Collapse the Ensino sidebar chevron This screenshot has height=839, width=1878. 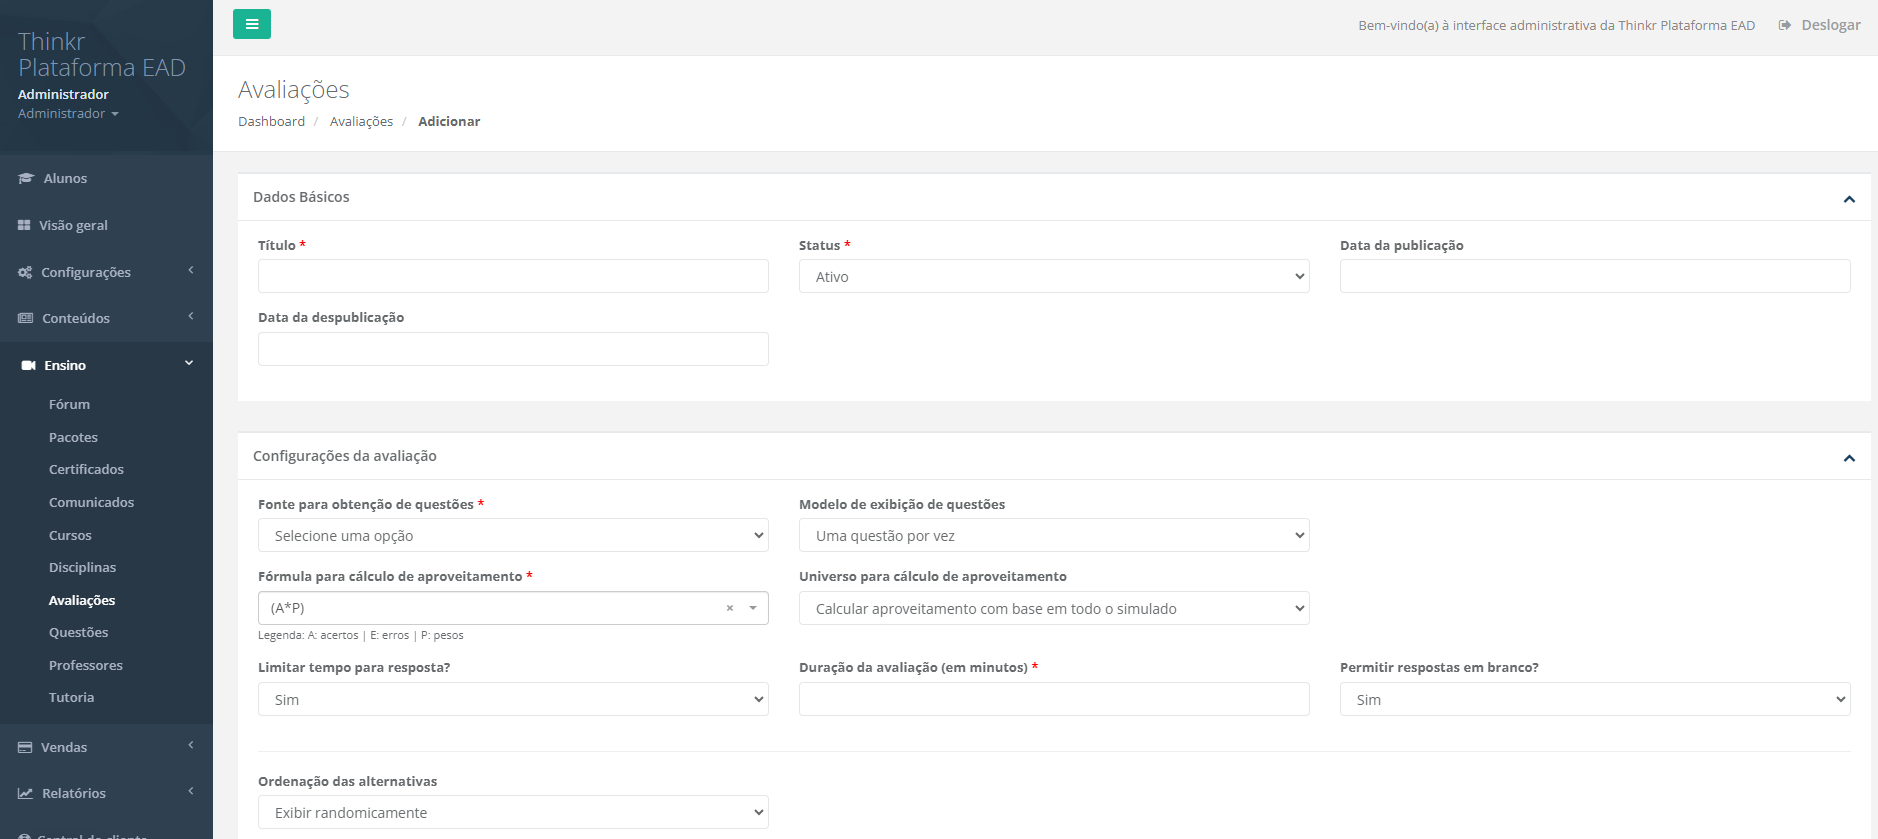(x=189, y=364)
